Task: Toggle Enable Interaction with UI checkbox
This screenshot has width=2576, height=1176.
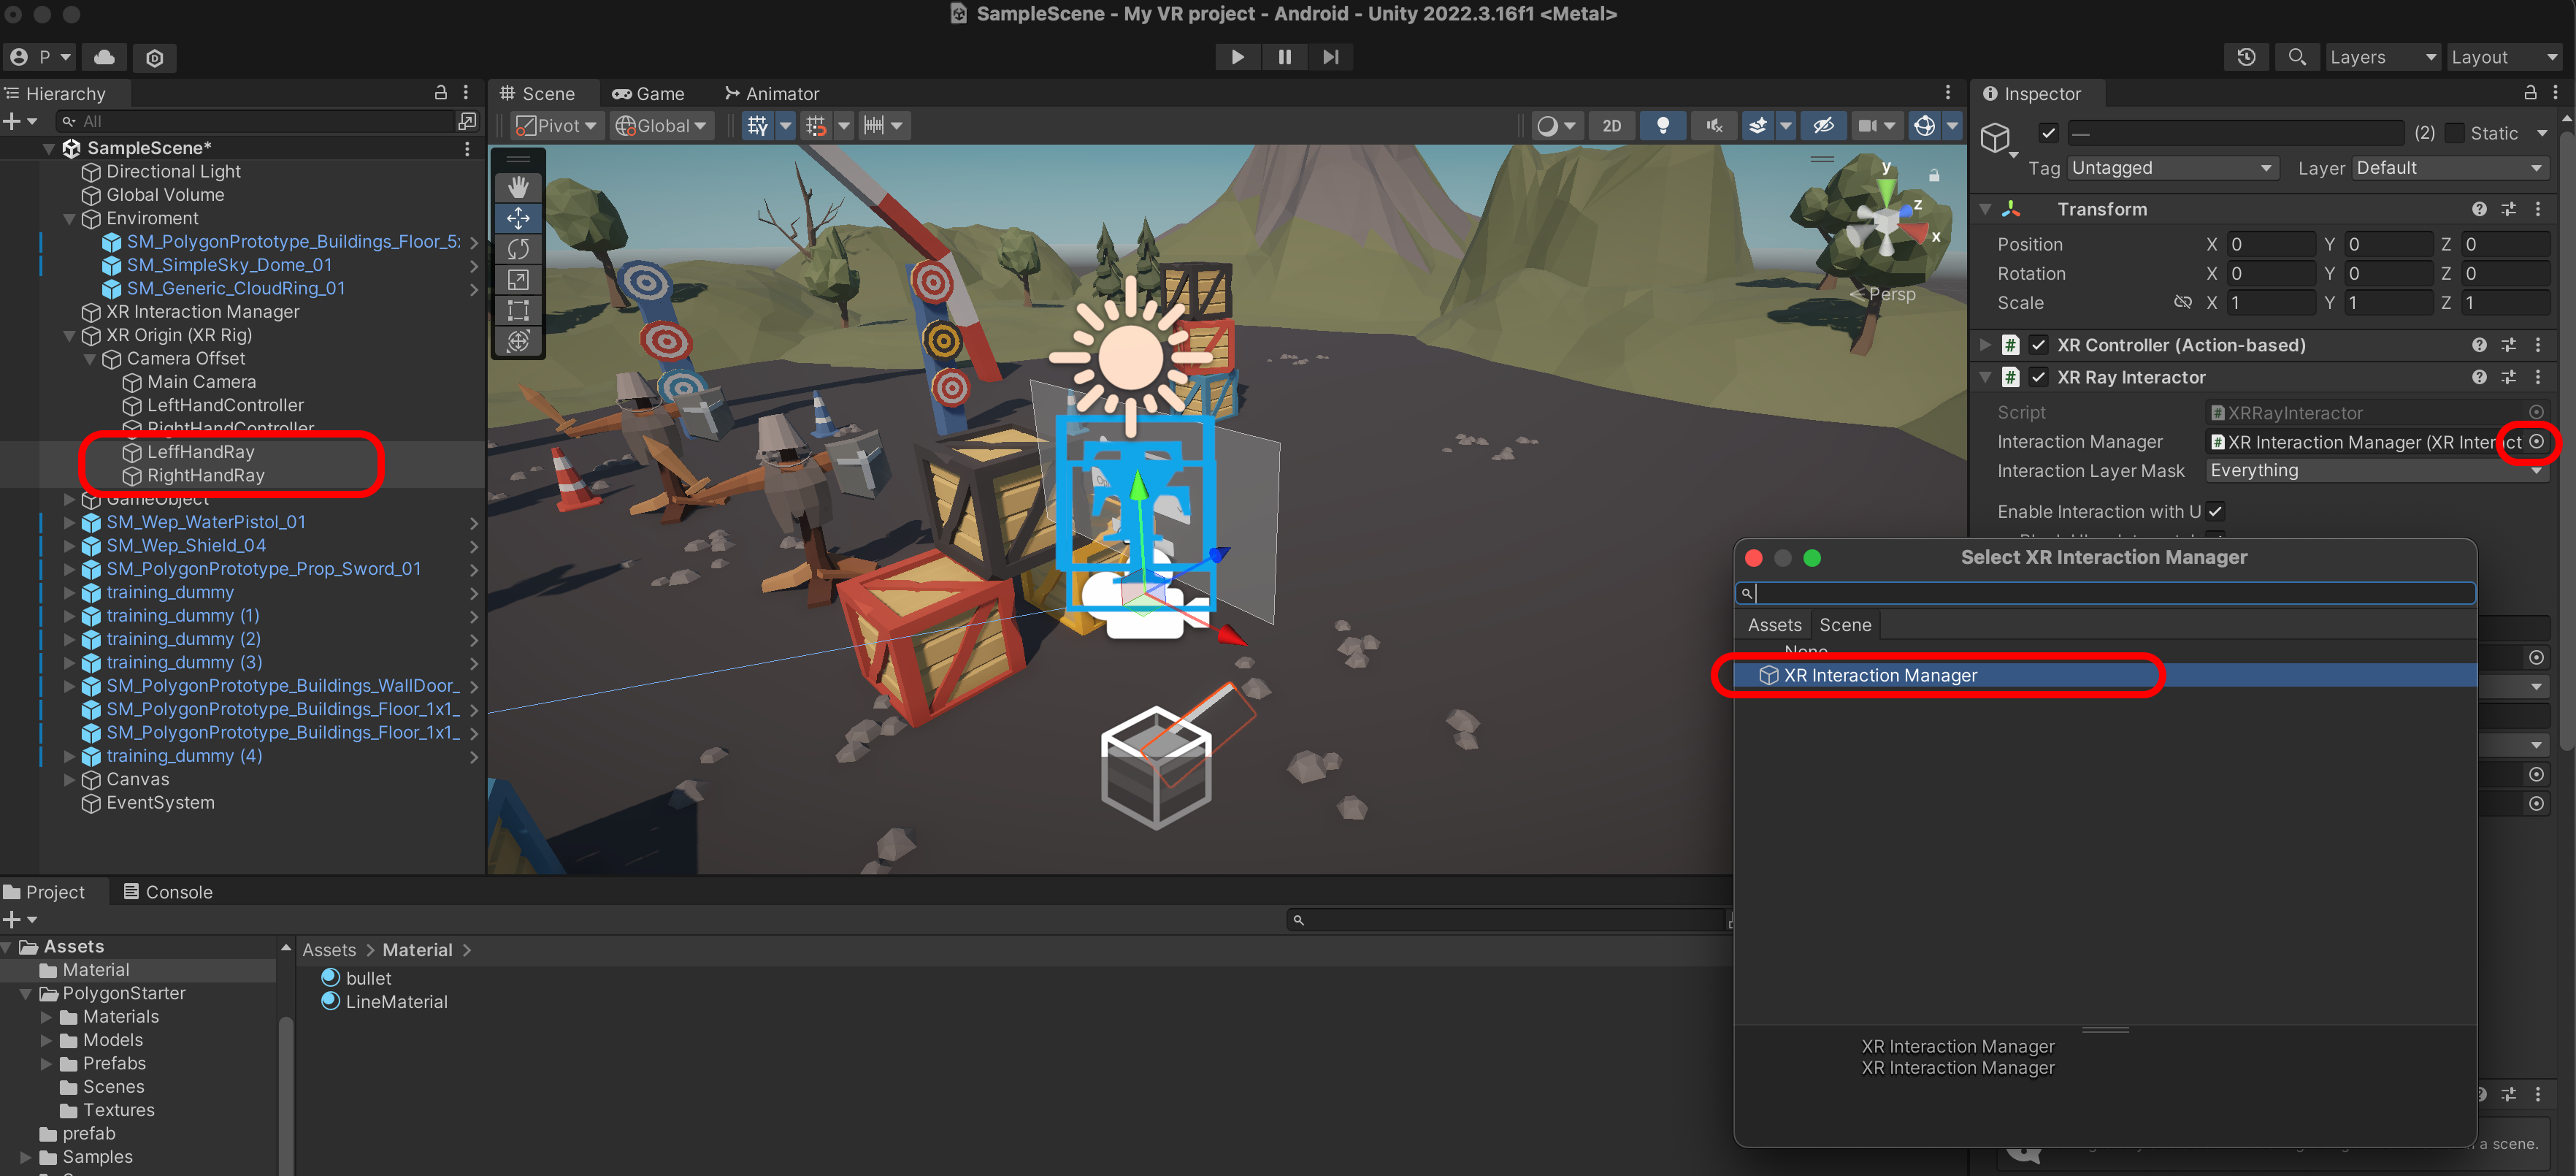Action: 2215,511
